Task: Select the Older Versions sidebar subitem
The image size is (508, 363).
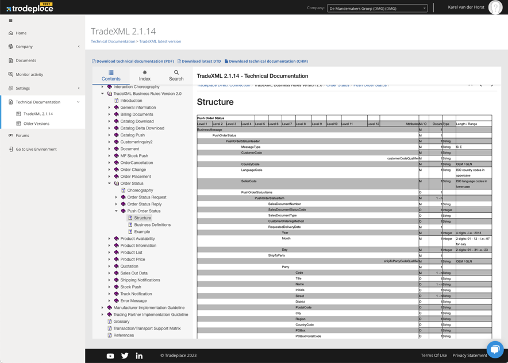Action: click(x=36, y=123)
